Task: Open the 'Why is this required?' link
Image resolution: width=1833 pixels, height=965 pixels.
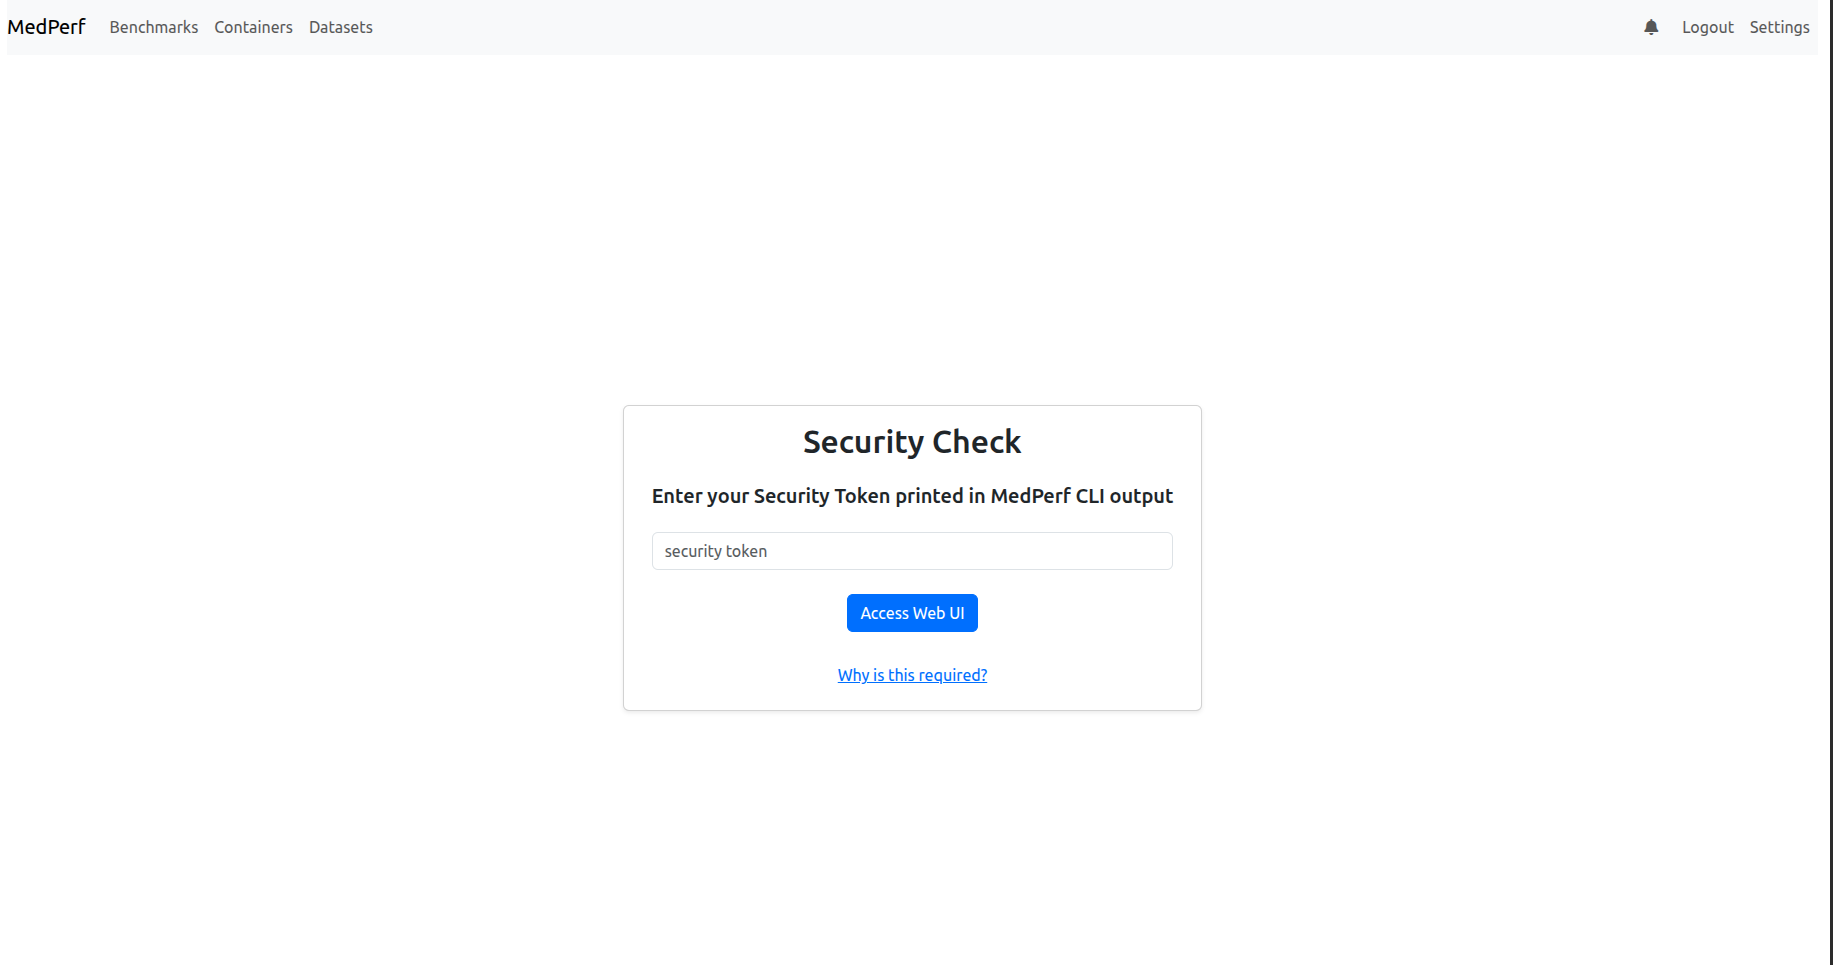Action: coord(912,675)
